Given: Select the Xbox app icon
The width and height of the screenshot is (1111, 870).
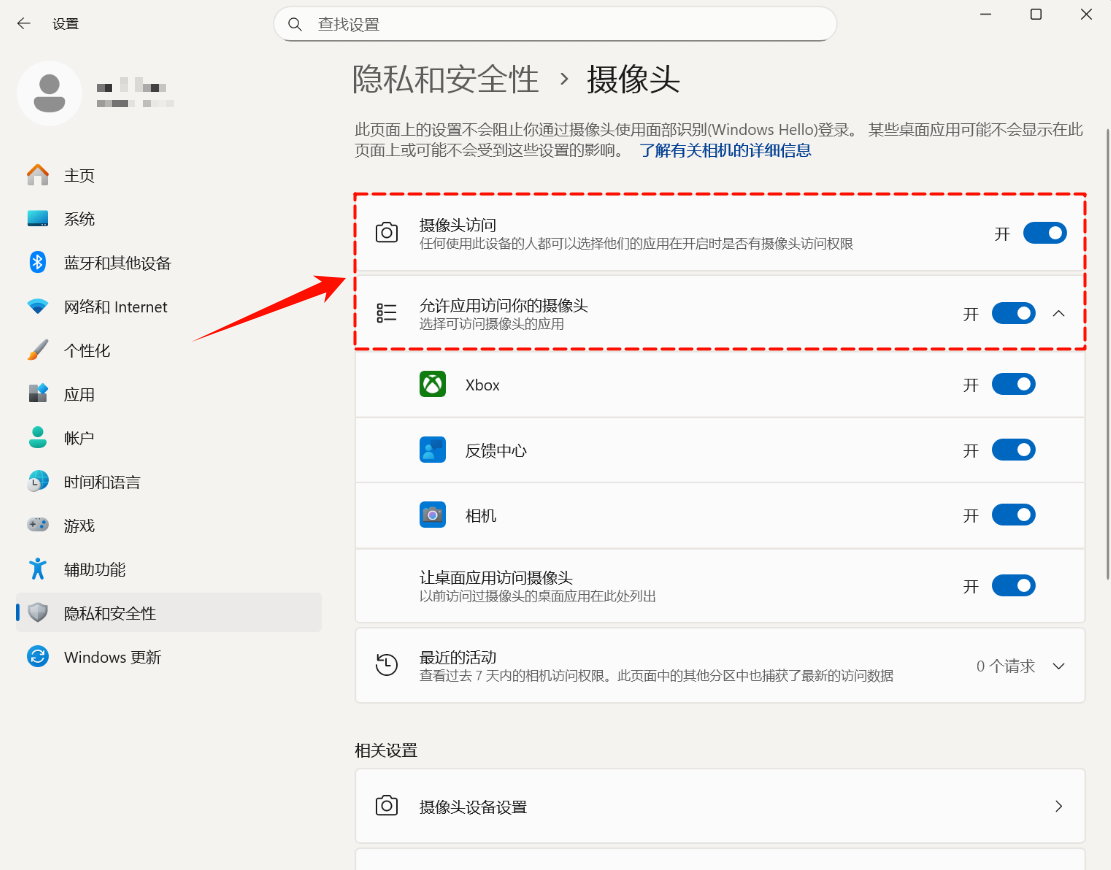Looking at the screenshot, I should point(433,384).
